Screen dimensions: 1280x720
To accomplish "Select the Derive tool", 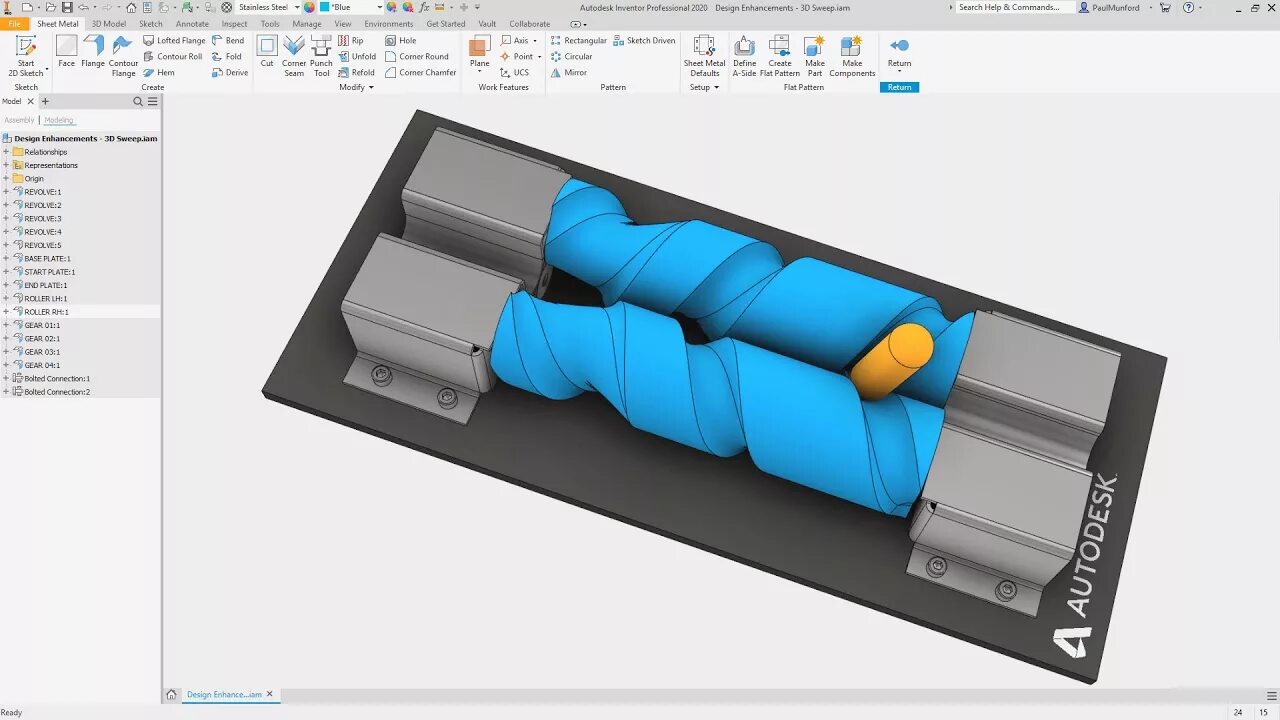I will (x=230, y=73).
